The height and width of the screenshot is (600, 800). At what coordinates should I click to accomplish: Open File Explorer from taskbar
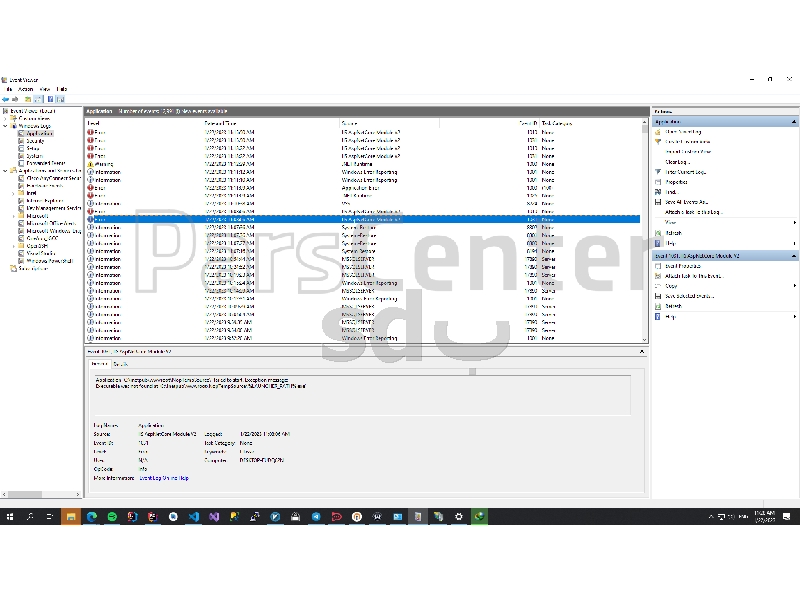pyautogui.click(x=71, y=517)
